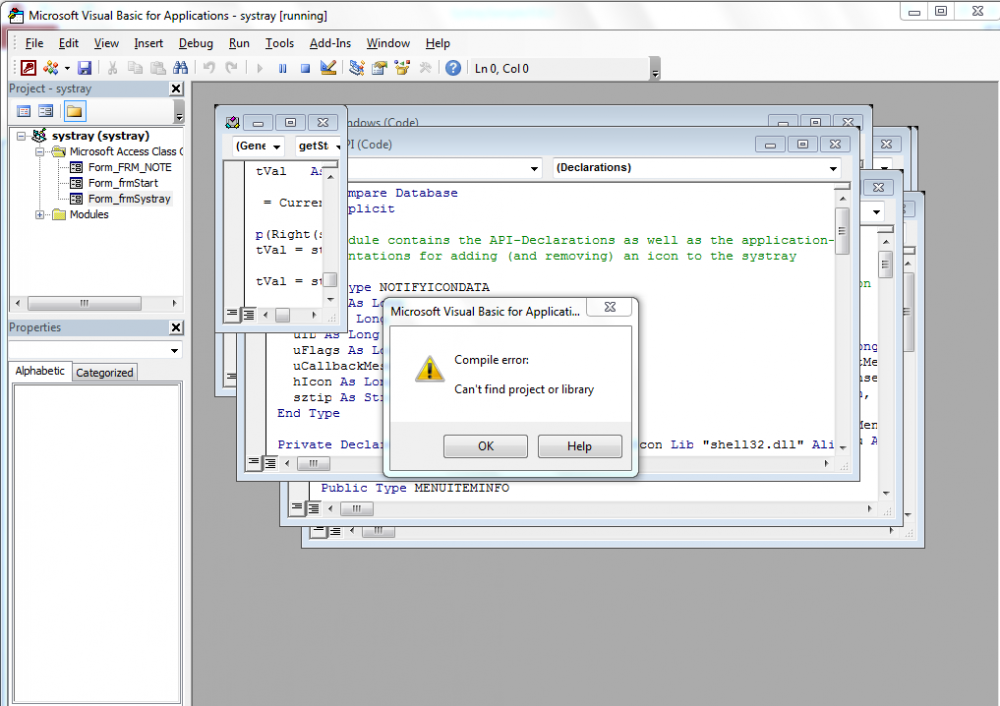Click the toolbar options arrow after Ln 0, Col 0

(x=655, y=70)
